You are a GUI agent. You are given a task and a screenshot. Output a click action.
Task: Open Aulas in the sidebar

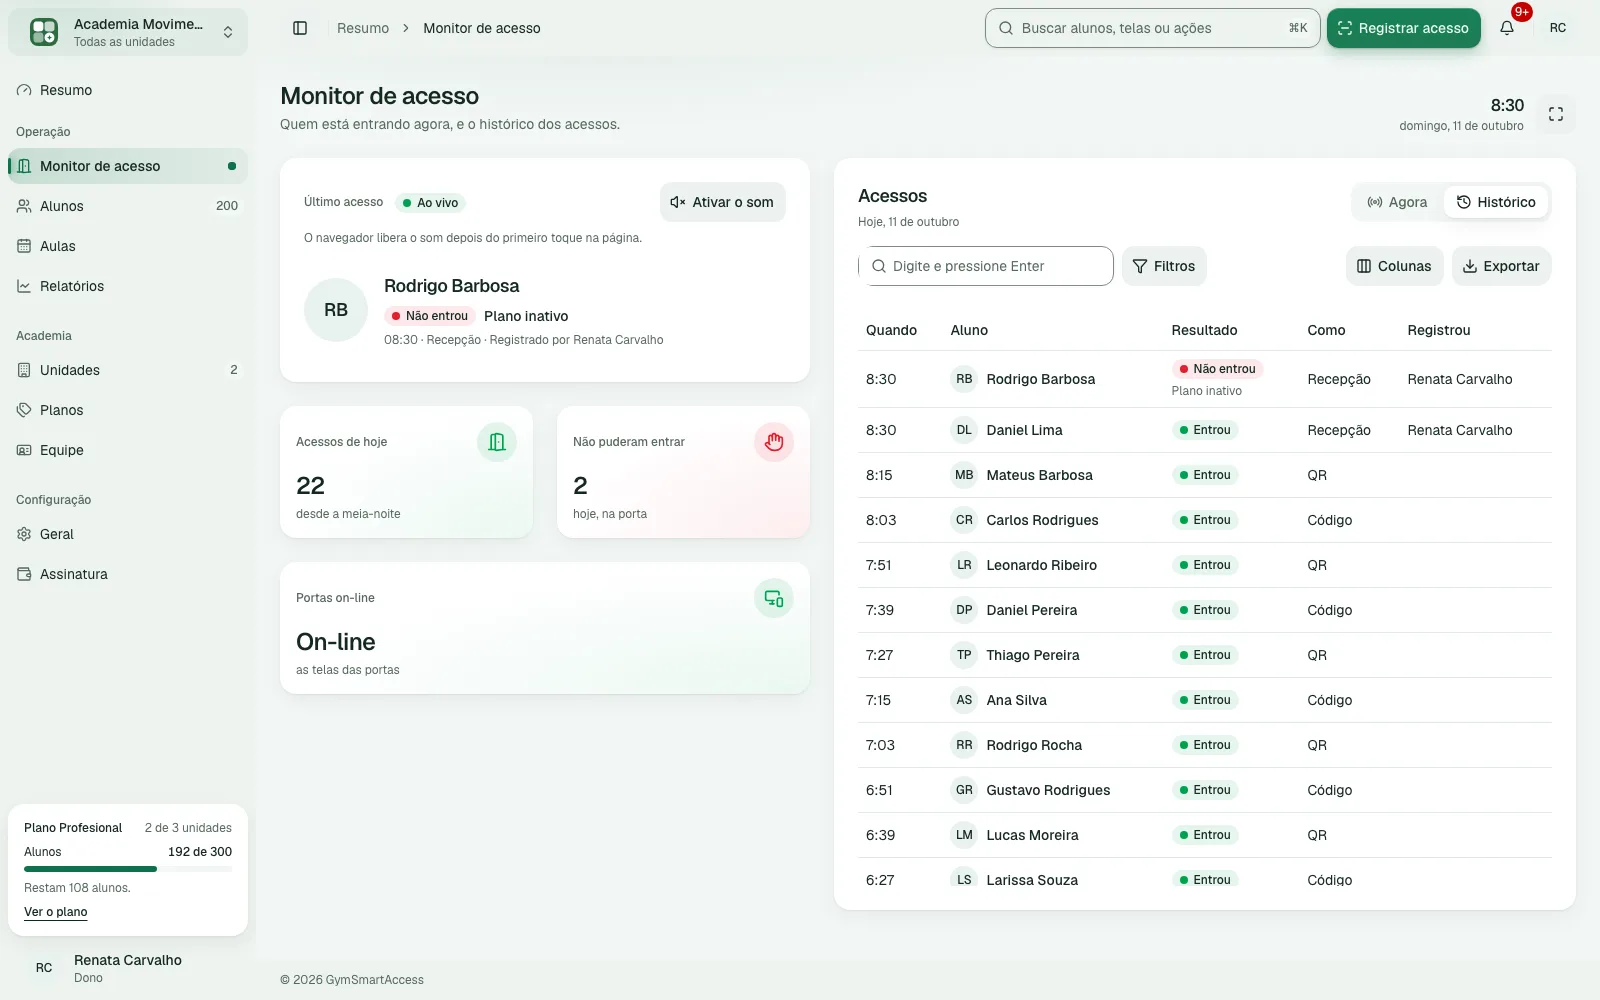click(x=128, y=246)
